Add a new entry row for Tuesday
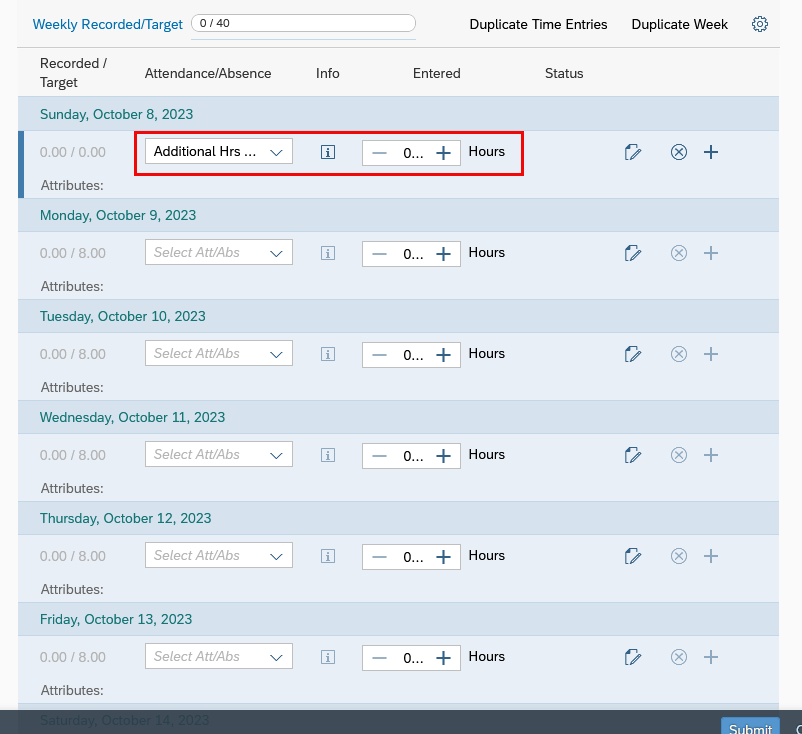 pyautogui.click(x=711, y=353)
